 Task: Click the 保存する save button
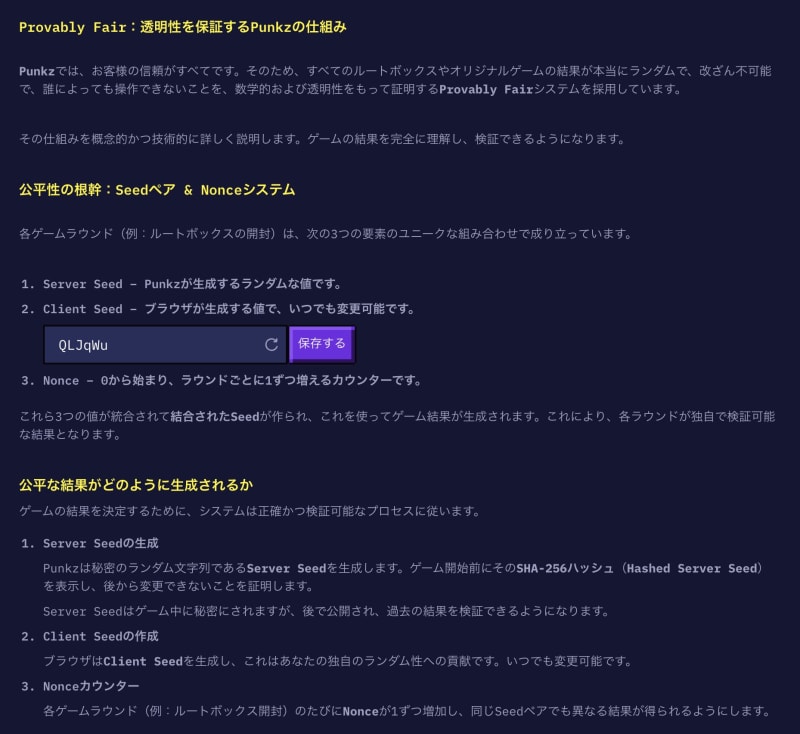(x=322, y=344)
